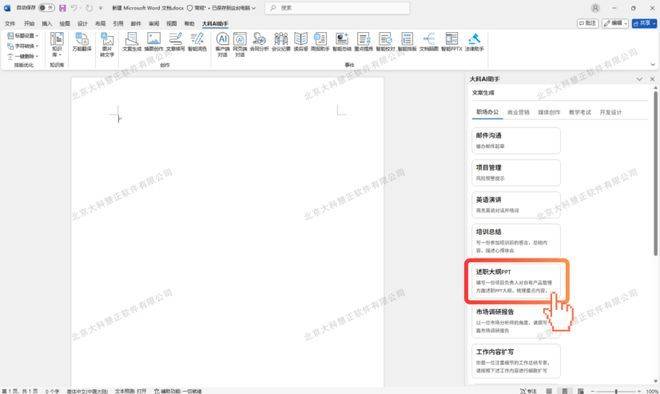660x394 pixels.
Task: Toggle the 自动保存 AutoSave switch
Action: pos(46,8)
